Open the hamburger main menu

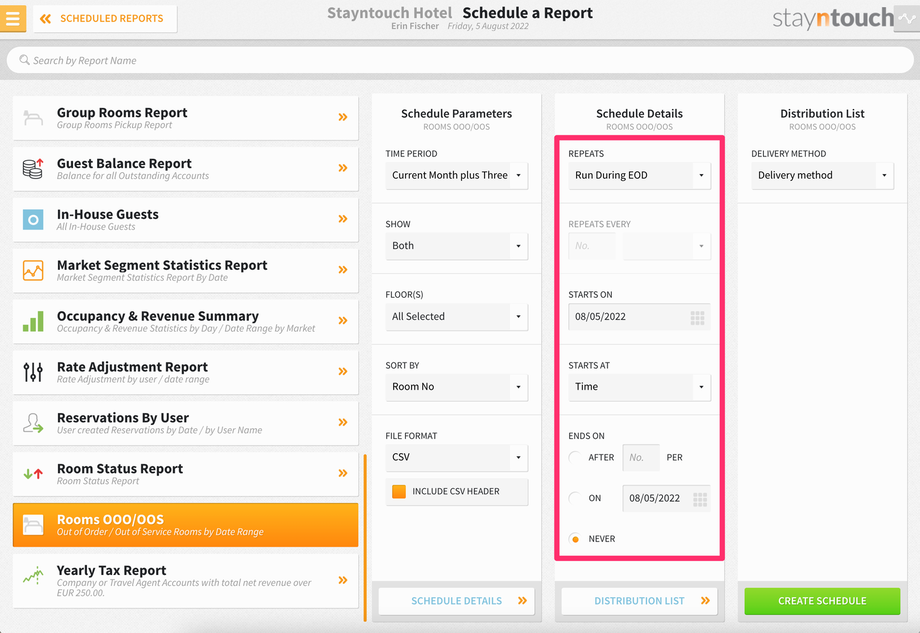(x=13, y=18)
